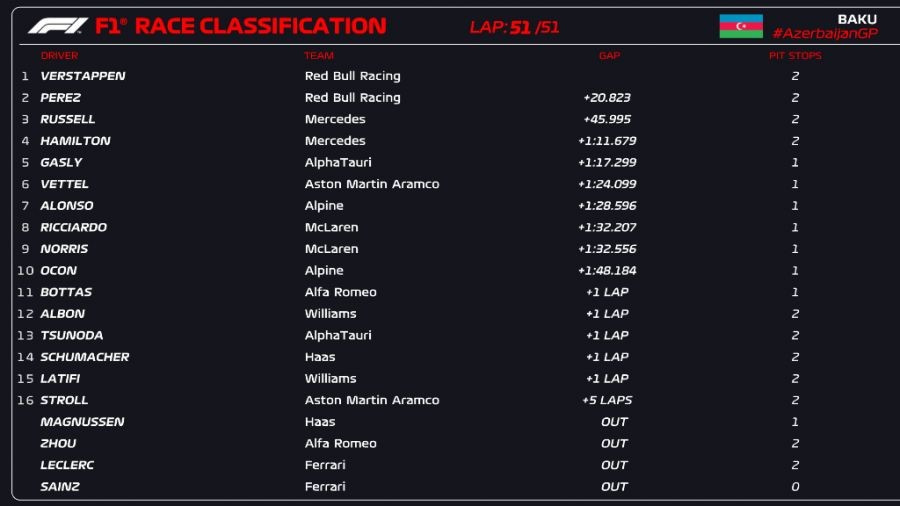Sort by the GAP column header
Image resolution: width=900 pixels, height=506 pixels.
click(x=609, y=56)
